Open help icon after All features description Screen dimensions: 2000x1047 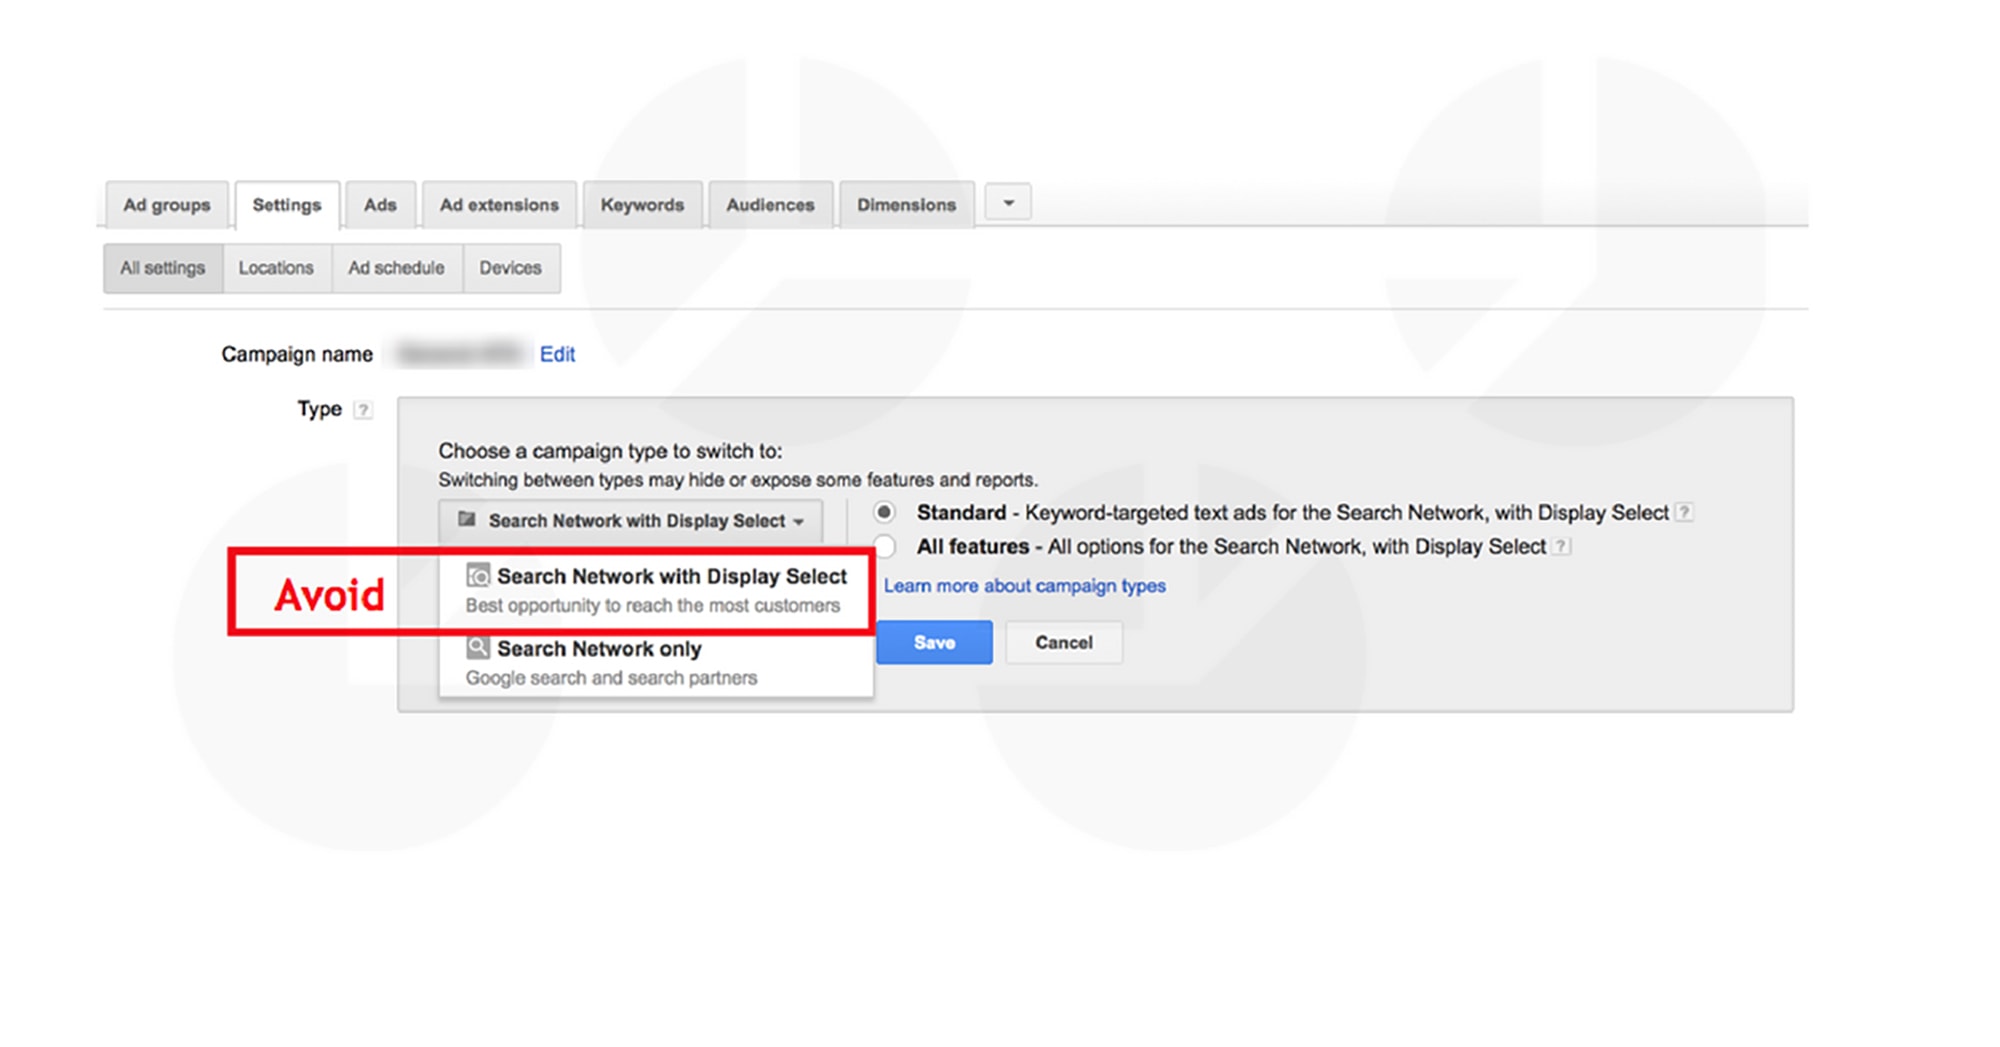[1561, 546]
